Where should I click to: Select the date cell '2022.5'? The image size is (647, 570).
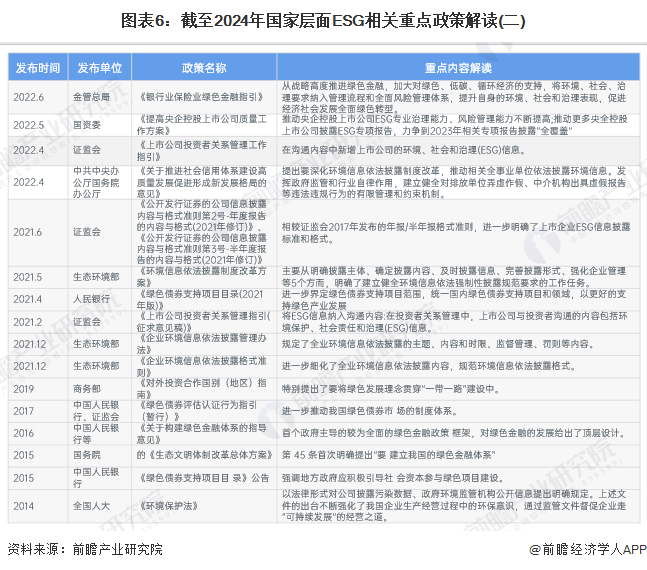(x=28, y=125)
